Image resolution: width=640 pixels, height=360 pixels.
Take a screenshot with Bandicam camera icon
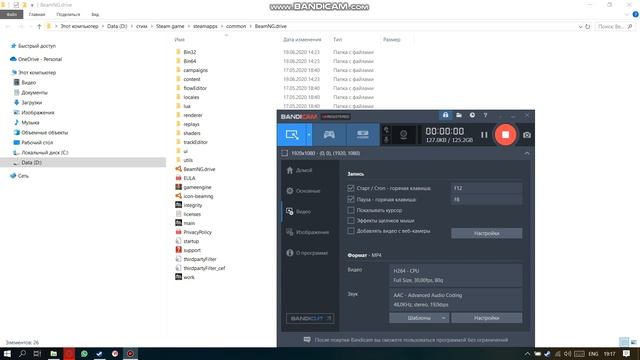coord(527,135)
